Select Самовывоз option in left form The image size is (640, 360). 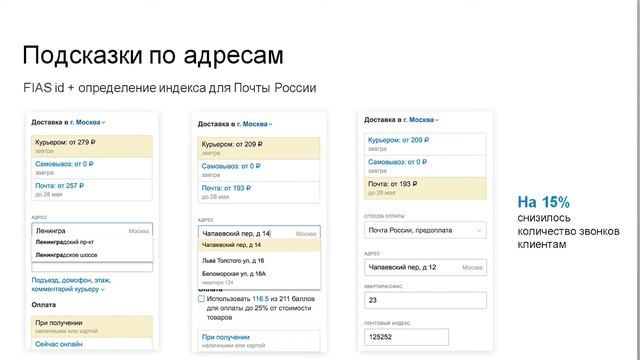click(92, 168)
